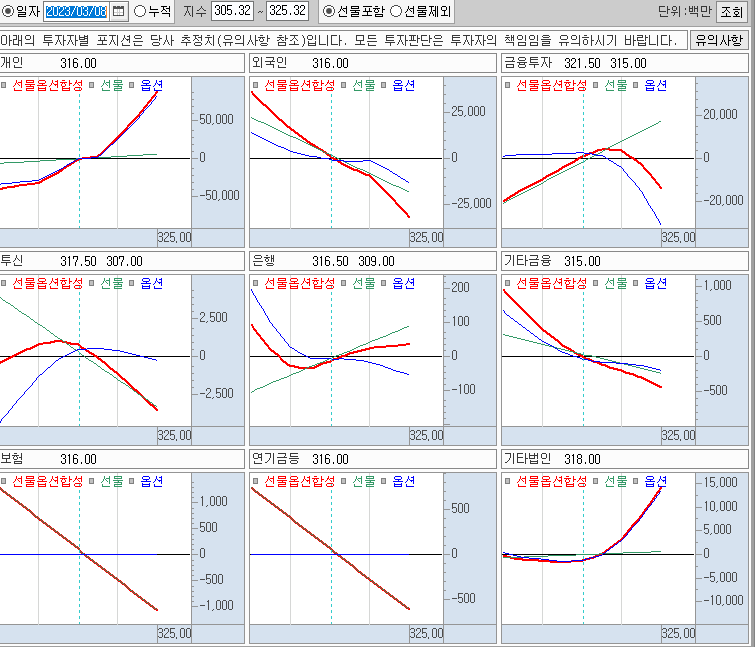Viewport: 755px width, 647px height.
Task: Choose the 선물포함 radio option
Action: tap(329, 11)
